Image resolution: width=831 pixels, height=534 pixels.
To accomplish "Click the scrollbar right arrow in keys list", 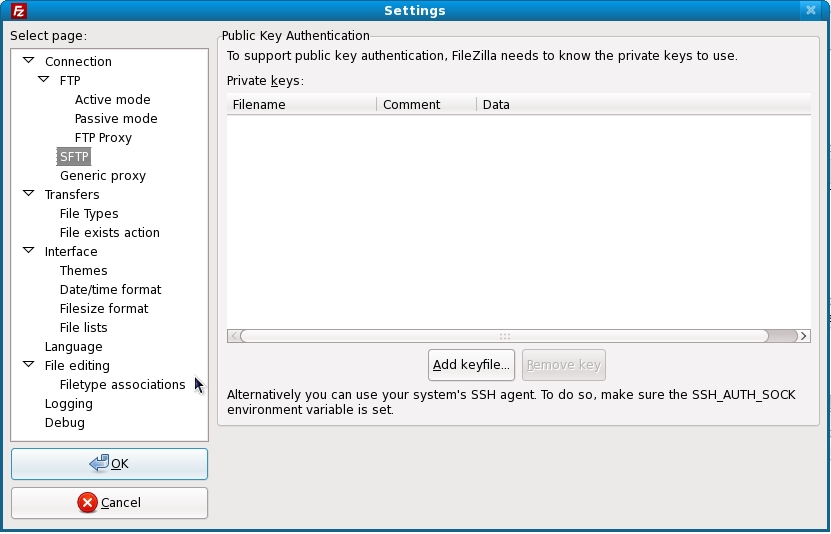I will 804,336.
